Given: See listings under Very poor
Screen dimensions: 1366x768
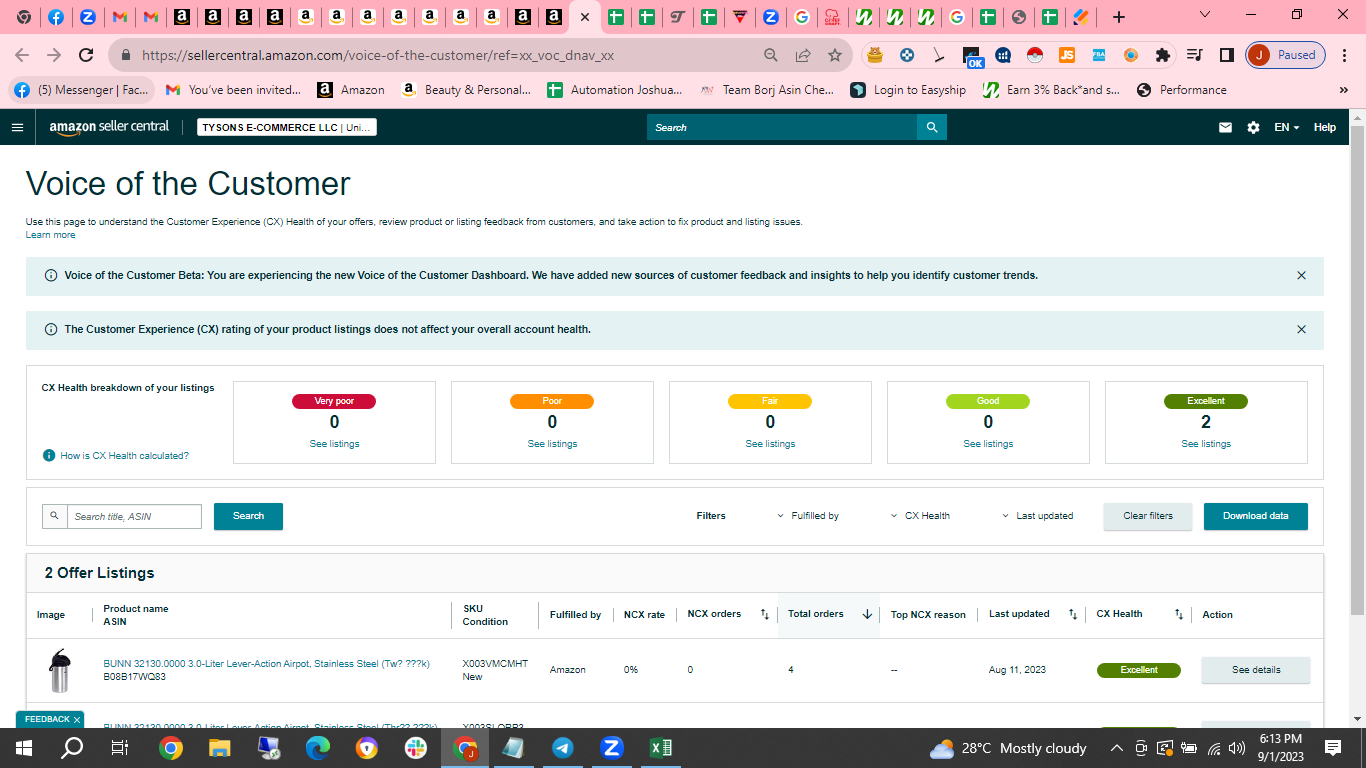Looking at the screenshot, I should [x=334, y=444].
